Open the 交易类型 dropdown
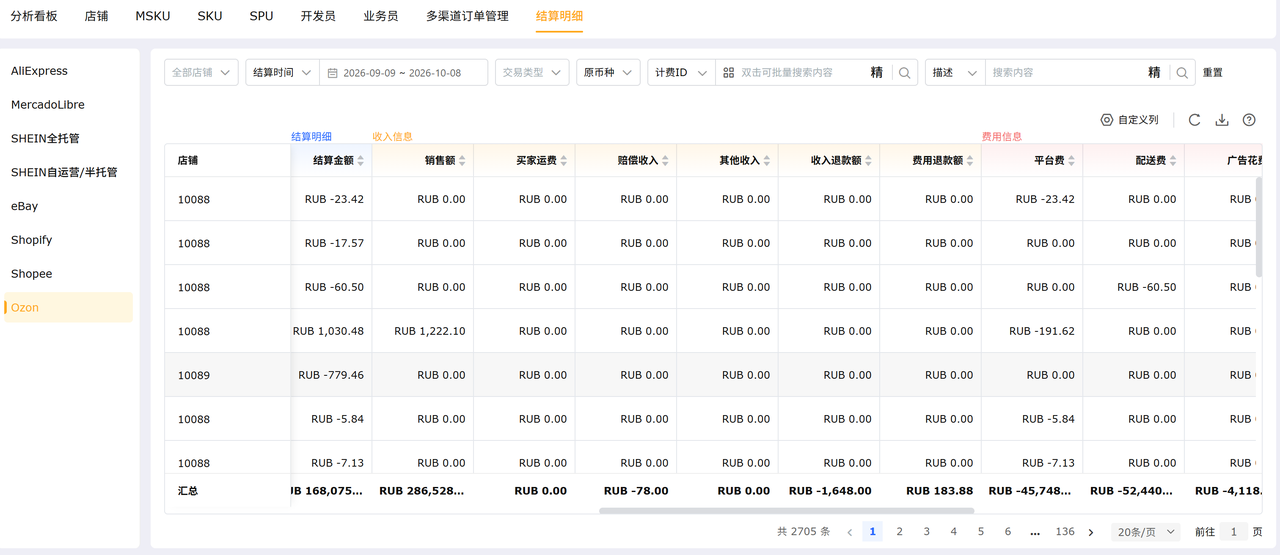 (532, 73)
